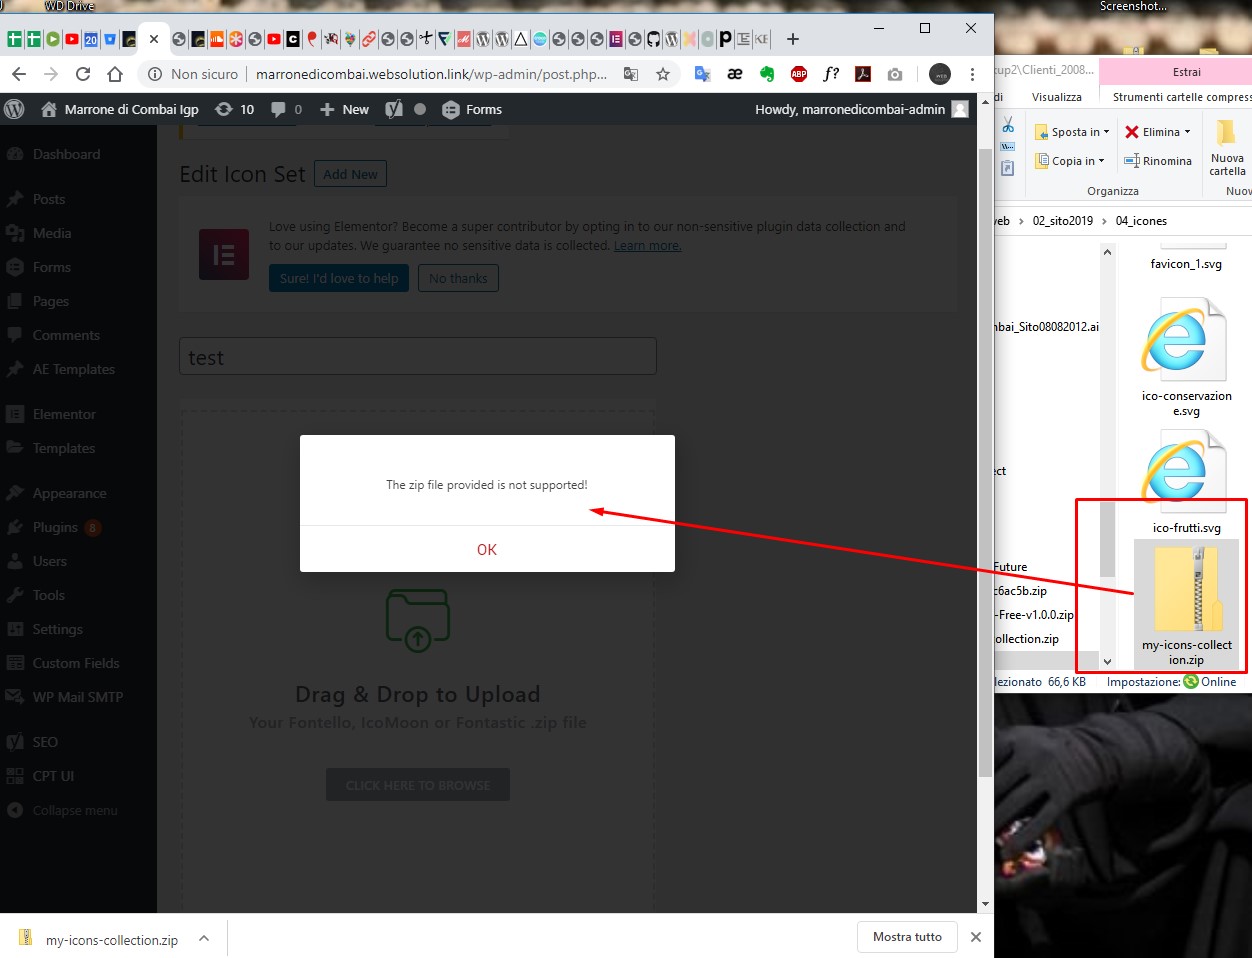Click the browser forward arrow
This screenshot has height=958, width=1252.
point(51,74)
